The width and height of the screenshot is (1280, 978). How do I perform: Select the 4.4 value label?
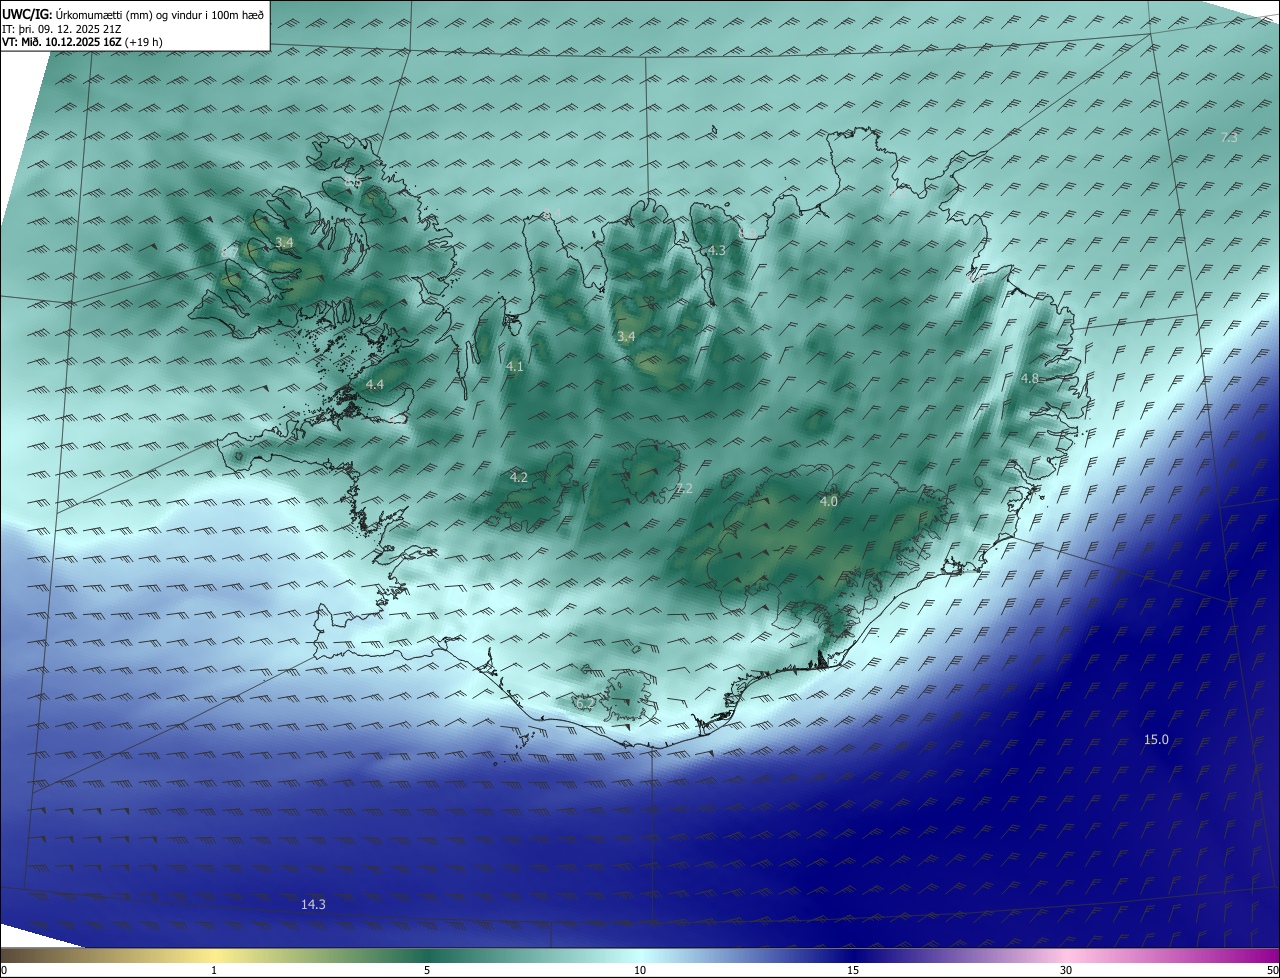[x=374, y=384]
